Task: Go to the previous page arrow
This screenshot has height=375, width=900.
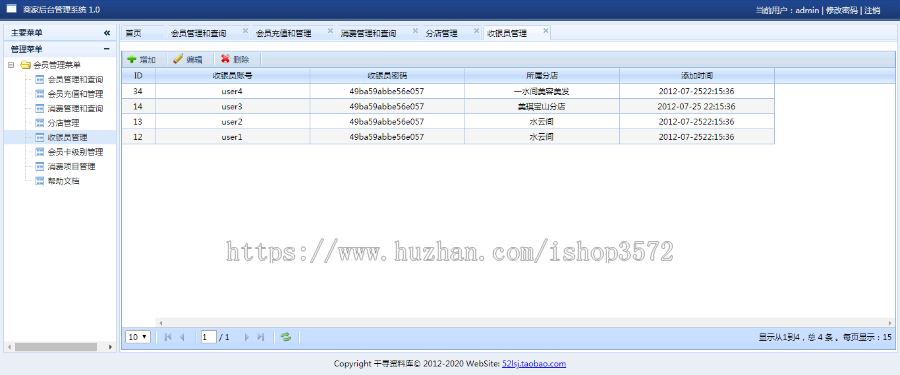Action: [183, 337]
